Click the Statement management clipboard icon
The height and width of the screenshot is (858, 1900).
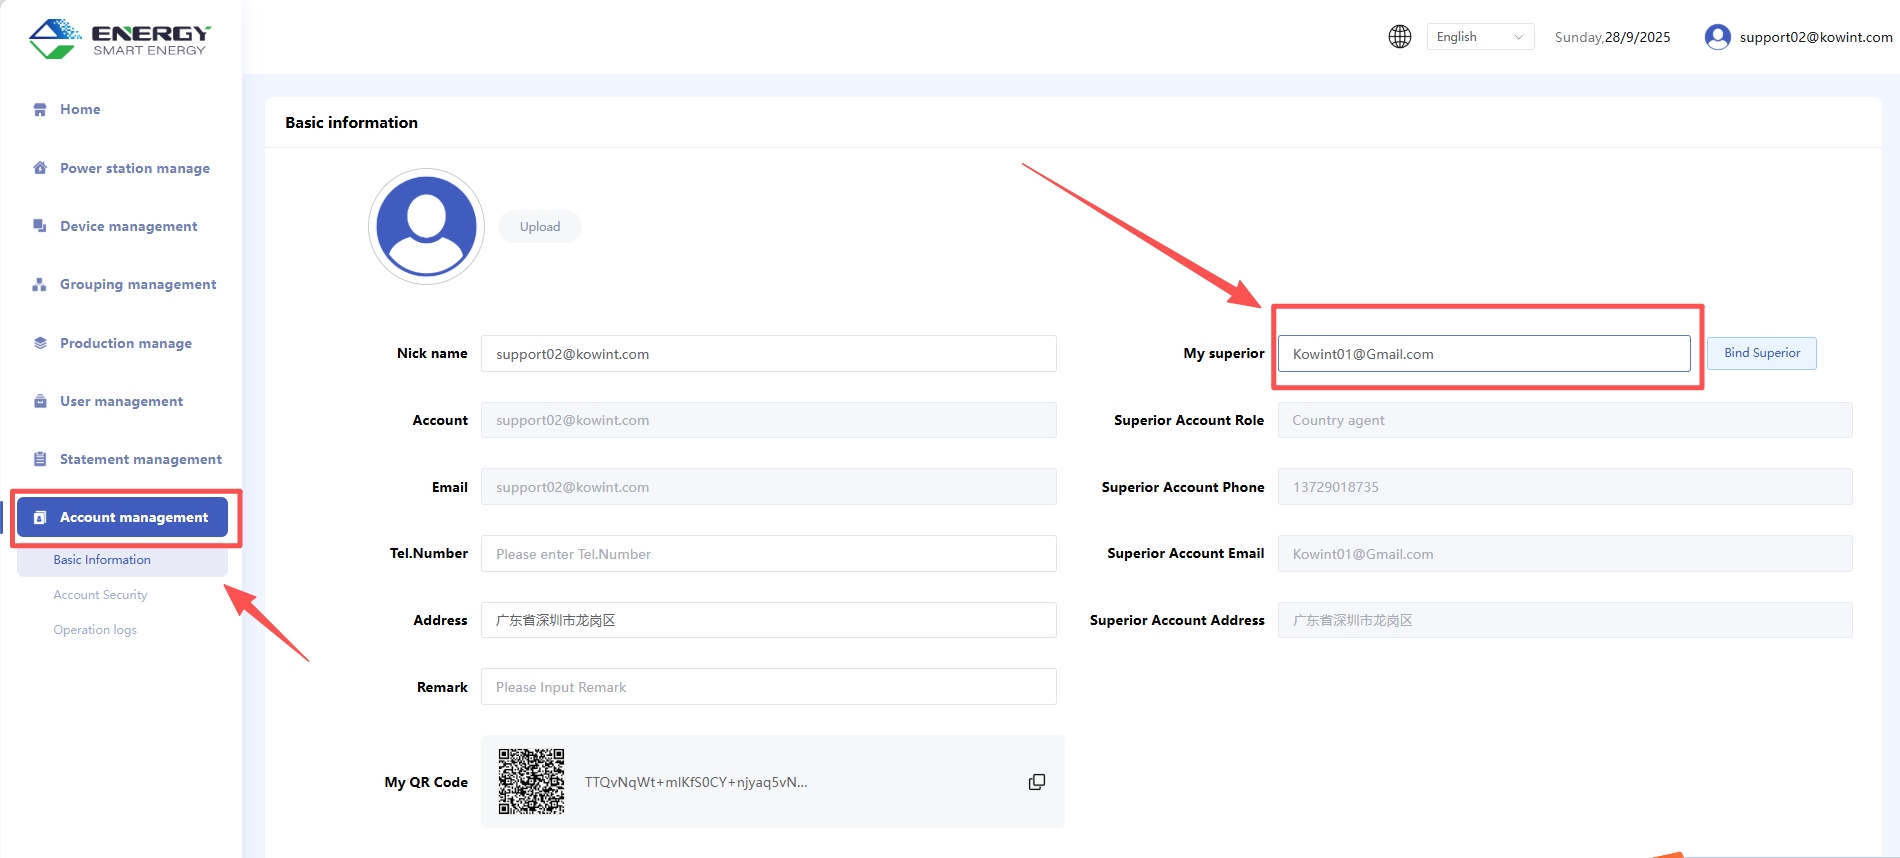(x=40, y=459)
